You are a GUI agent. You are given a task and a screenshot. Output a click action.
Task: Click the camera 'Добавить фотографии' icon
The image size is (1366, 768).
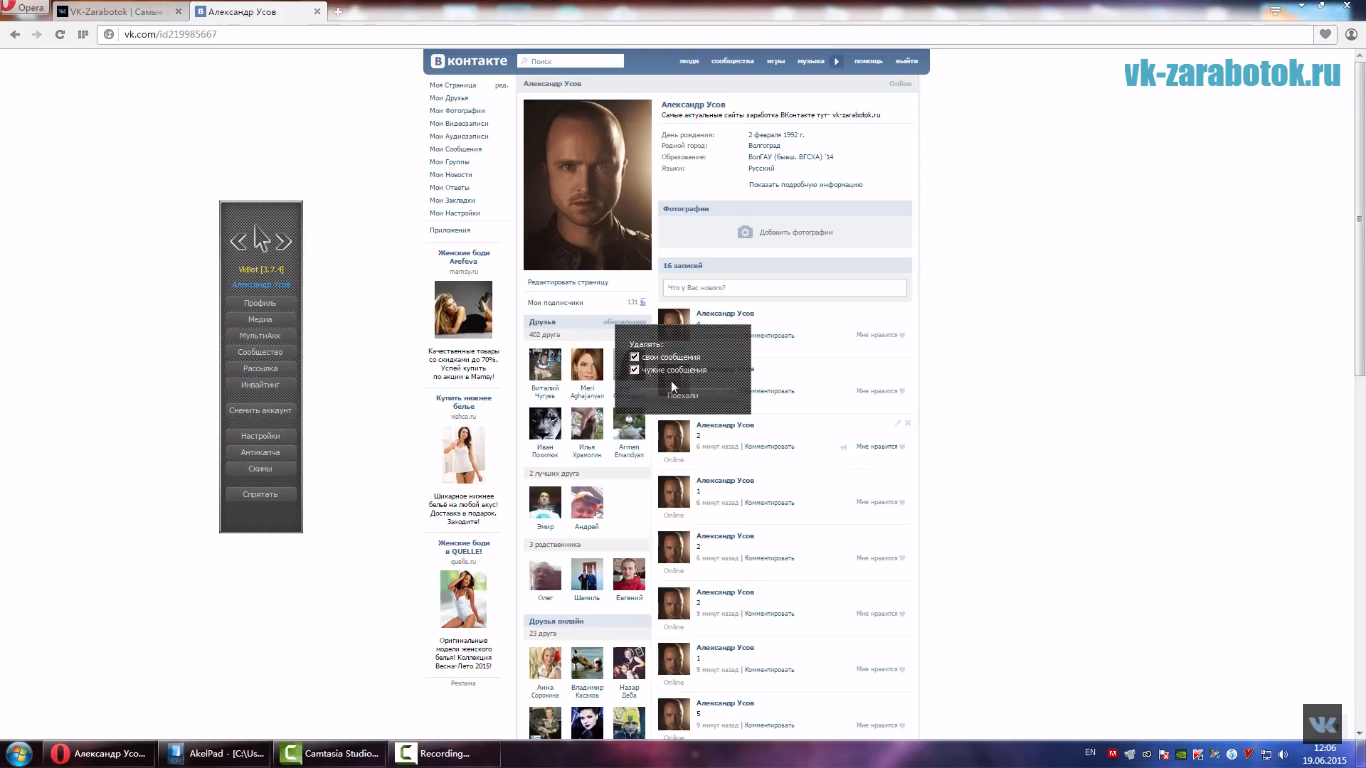[x=745, y=232]
